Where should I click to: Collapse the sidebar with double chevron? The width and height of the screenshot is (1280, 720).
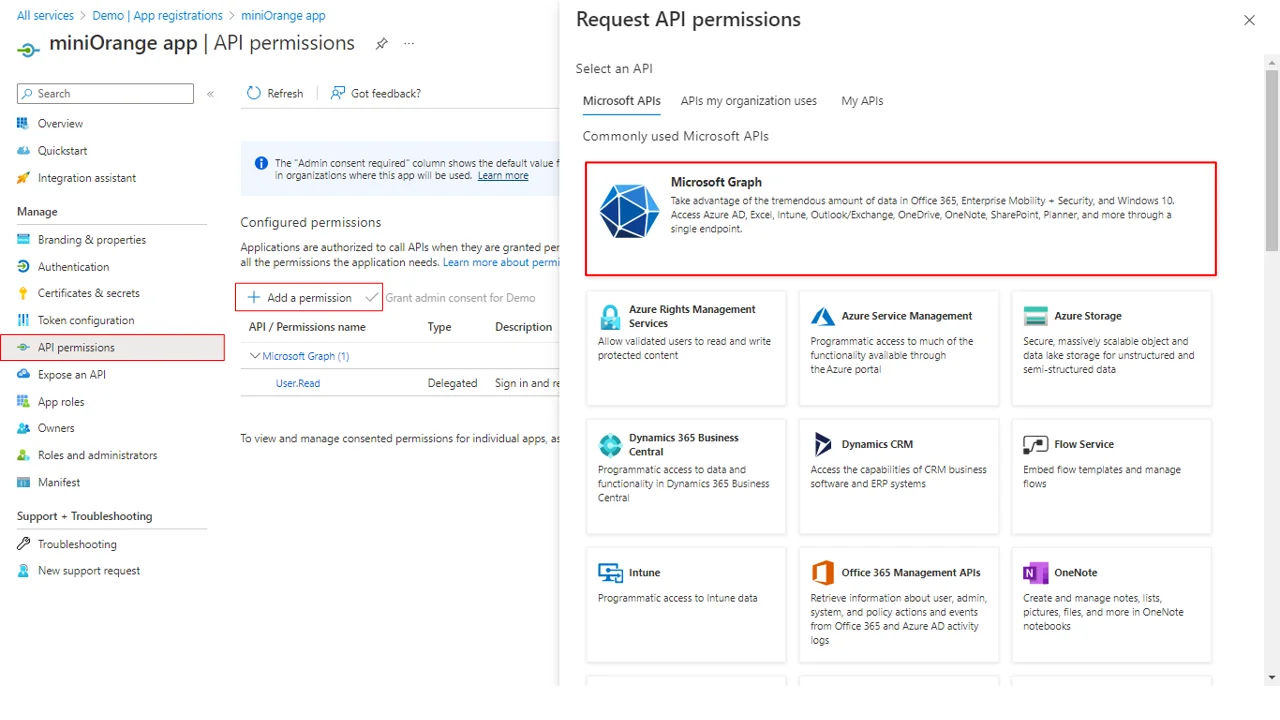pyautogui.click(x=210, y=94)
